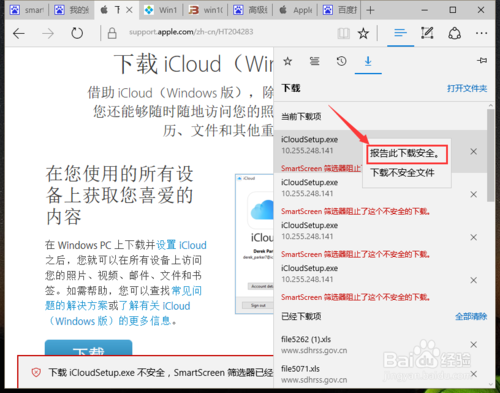Click the iCloud app screenshot image

pyautogui.click(x=255, y=244)
